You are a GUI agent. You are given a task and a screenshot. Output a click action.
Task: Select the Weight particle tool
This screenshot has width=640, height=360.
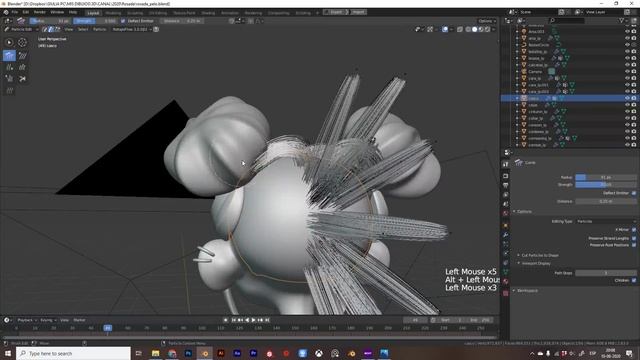tap(9, 91)
